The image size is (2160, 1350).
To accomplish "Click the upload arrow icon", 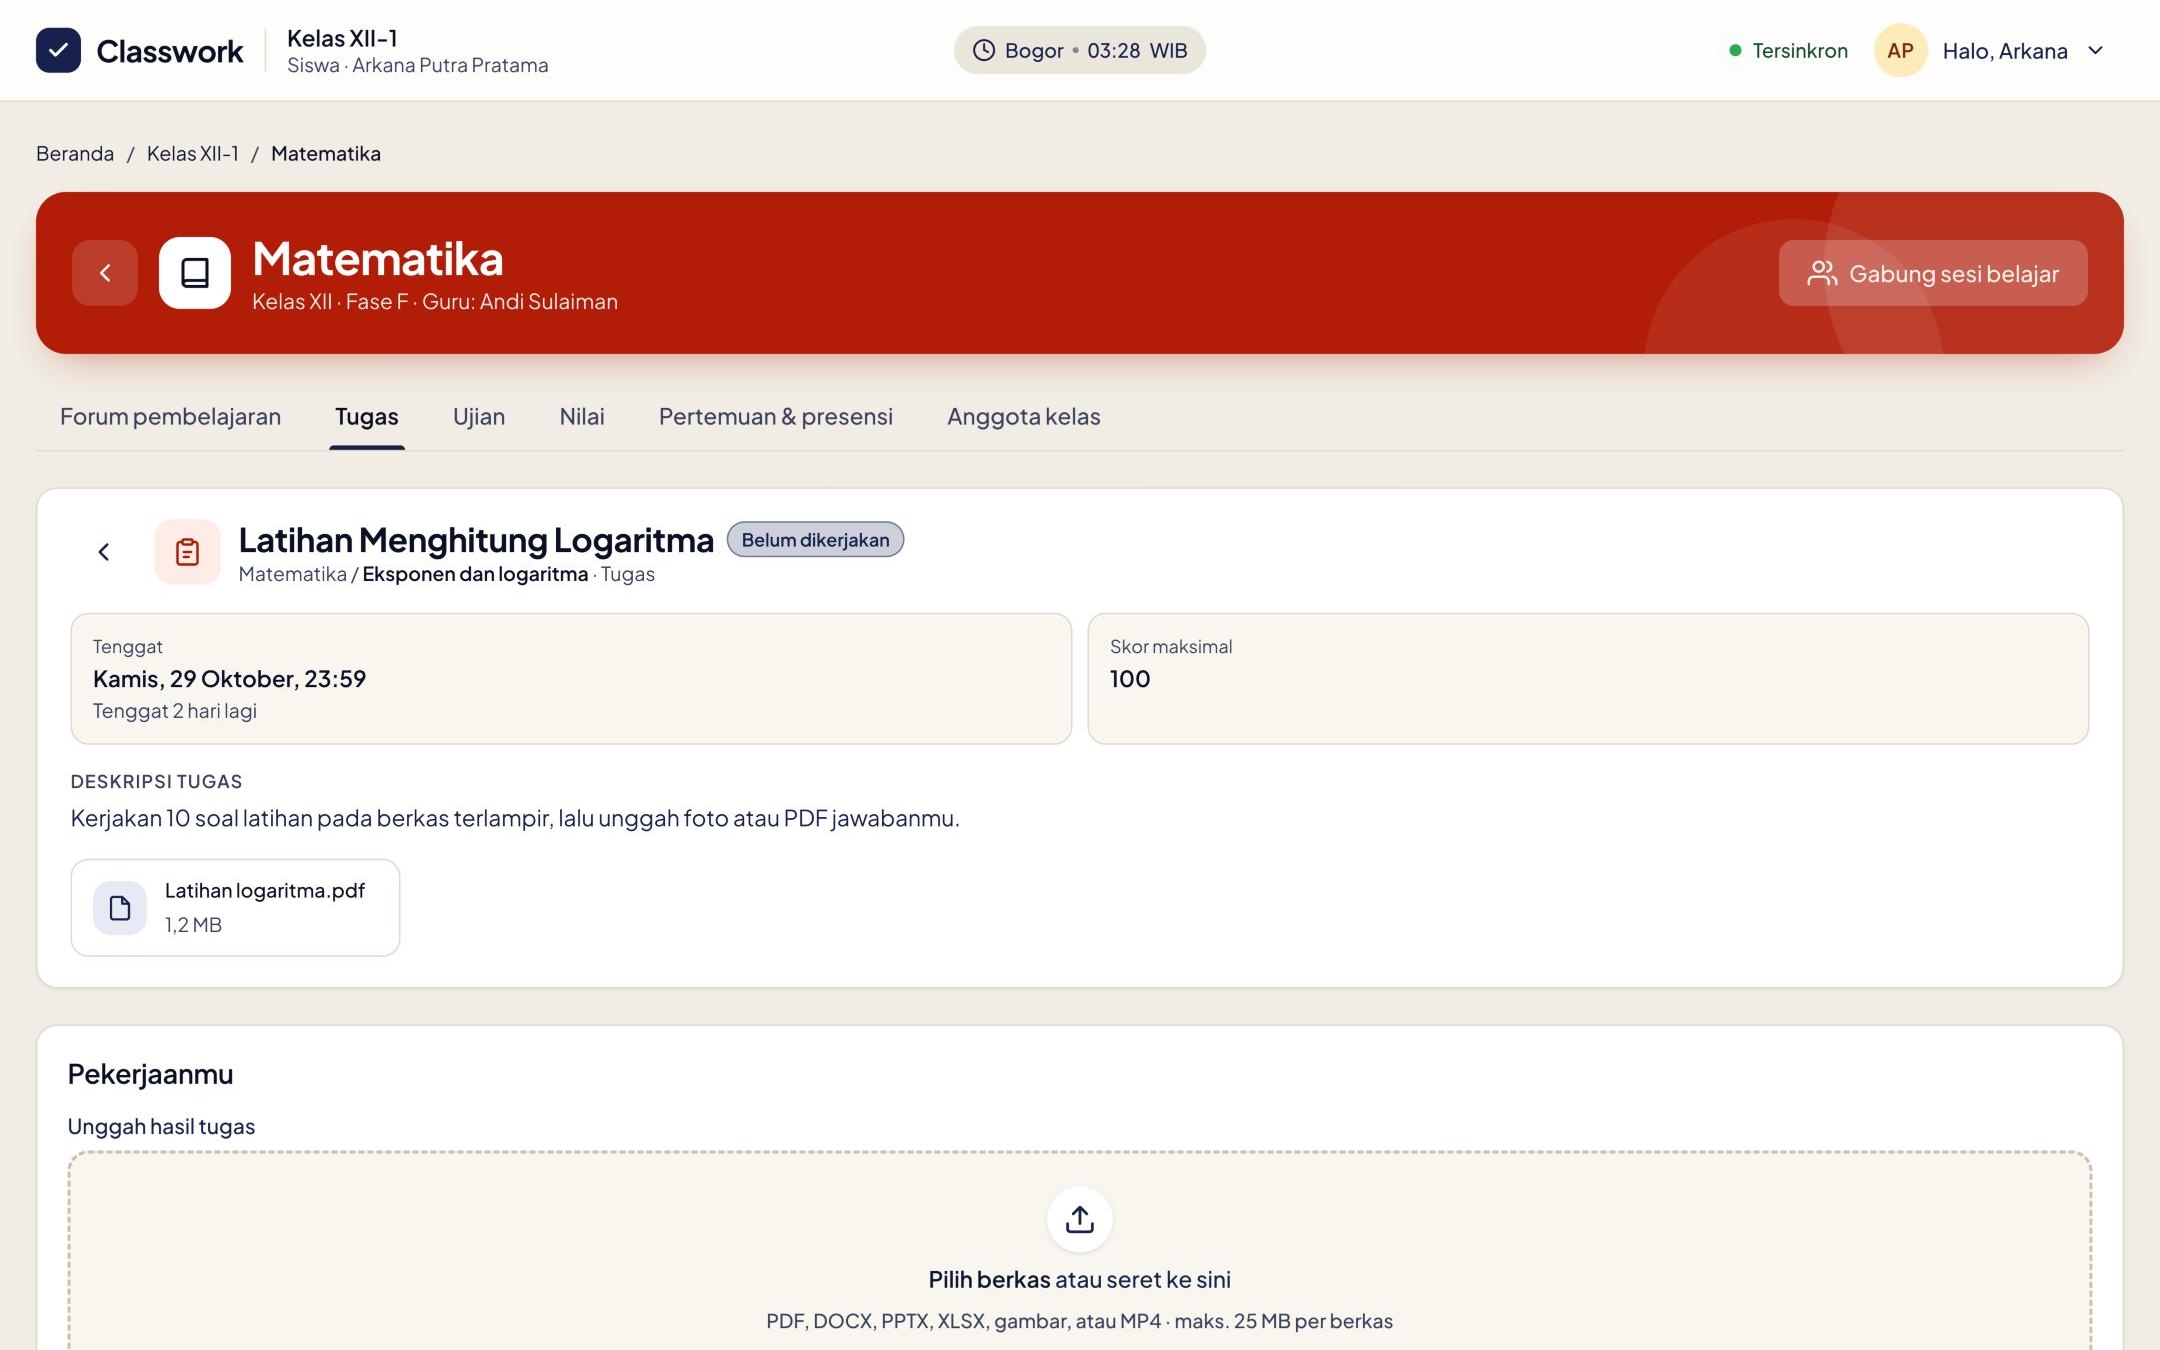I will [1080, 1219].
